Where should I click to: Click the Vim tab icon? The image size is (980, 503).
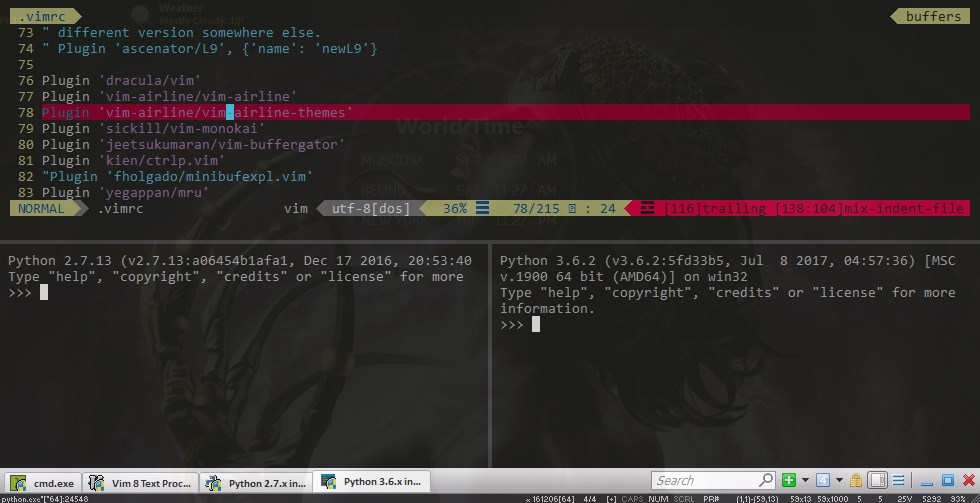(x=96, y=482)
